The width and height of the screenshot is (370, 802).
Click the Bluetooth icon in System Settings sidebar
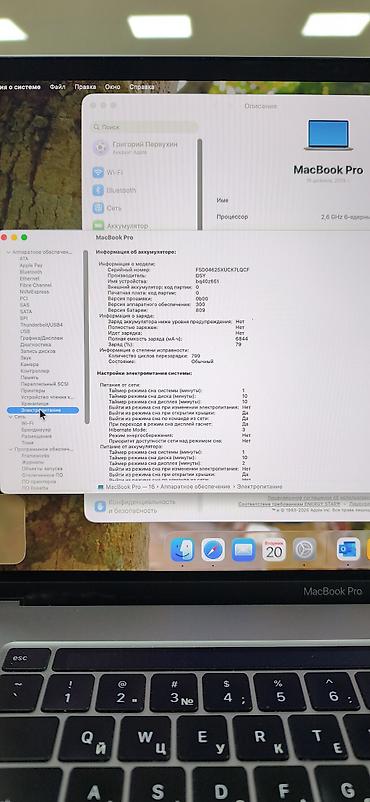(x=98, y=190)
